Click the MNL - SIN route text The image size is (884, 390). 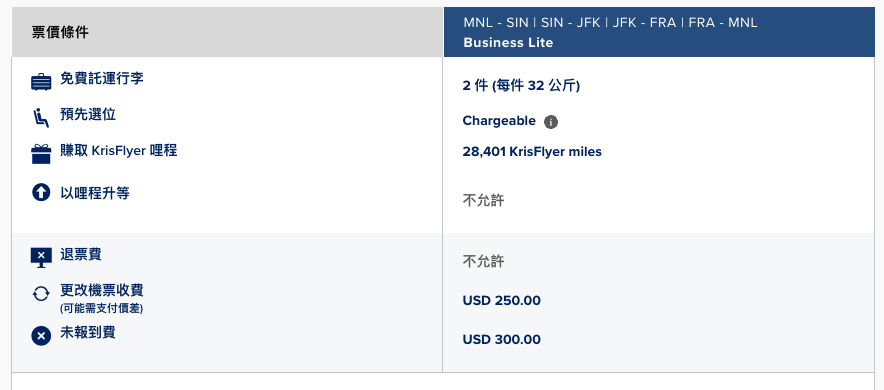click(496, 23)
